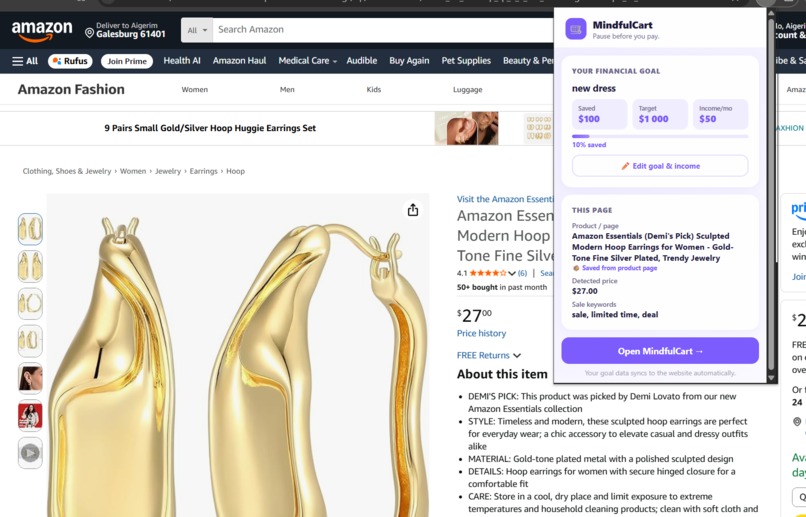
Task: Open Pet Supplies
Action: coord(466,61)
